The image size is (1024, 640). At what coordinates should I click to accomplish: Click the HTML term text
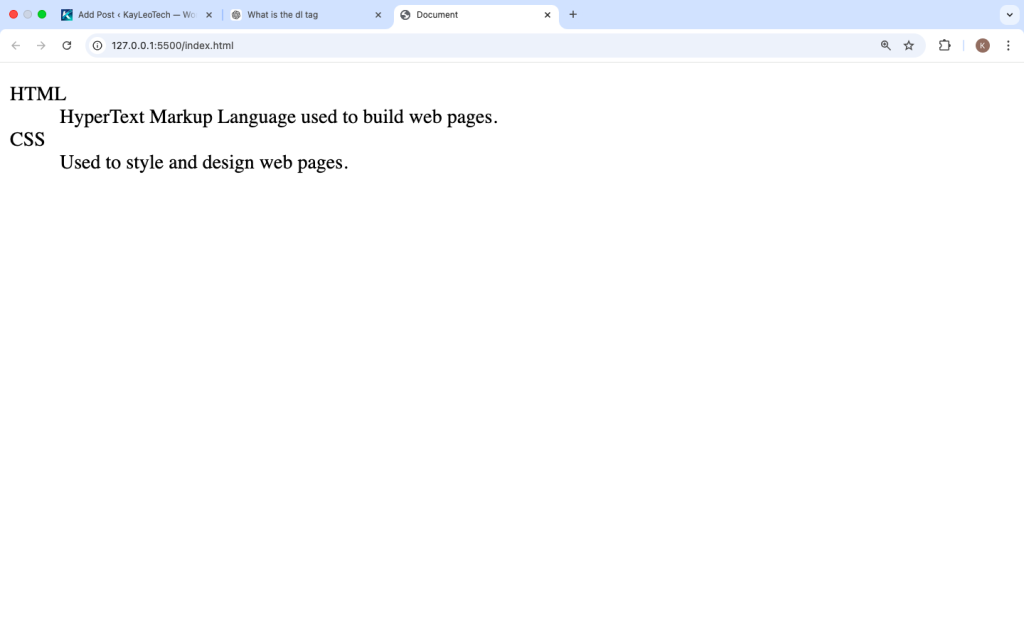[x=38, y=94]
